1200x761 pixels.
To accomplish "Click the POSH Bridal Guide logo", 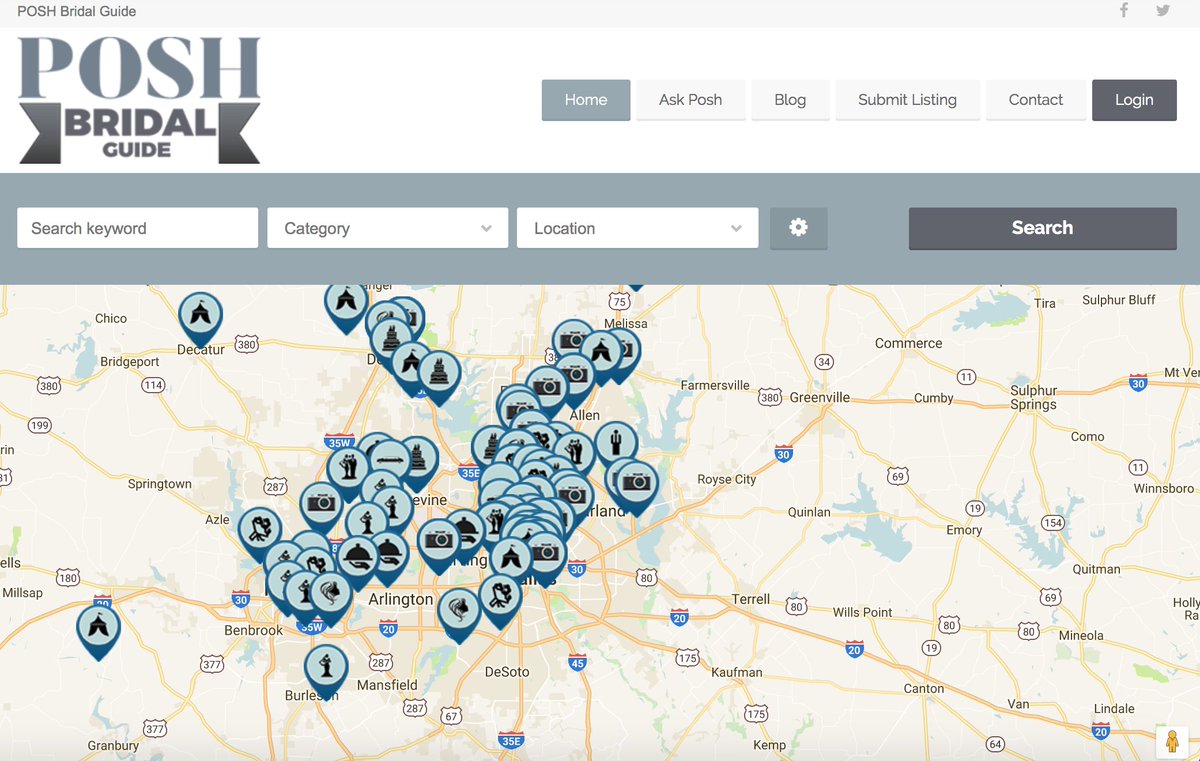I will (x=139, y=100).
